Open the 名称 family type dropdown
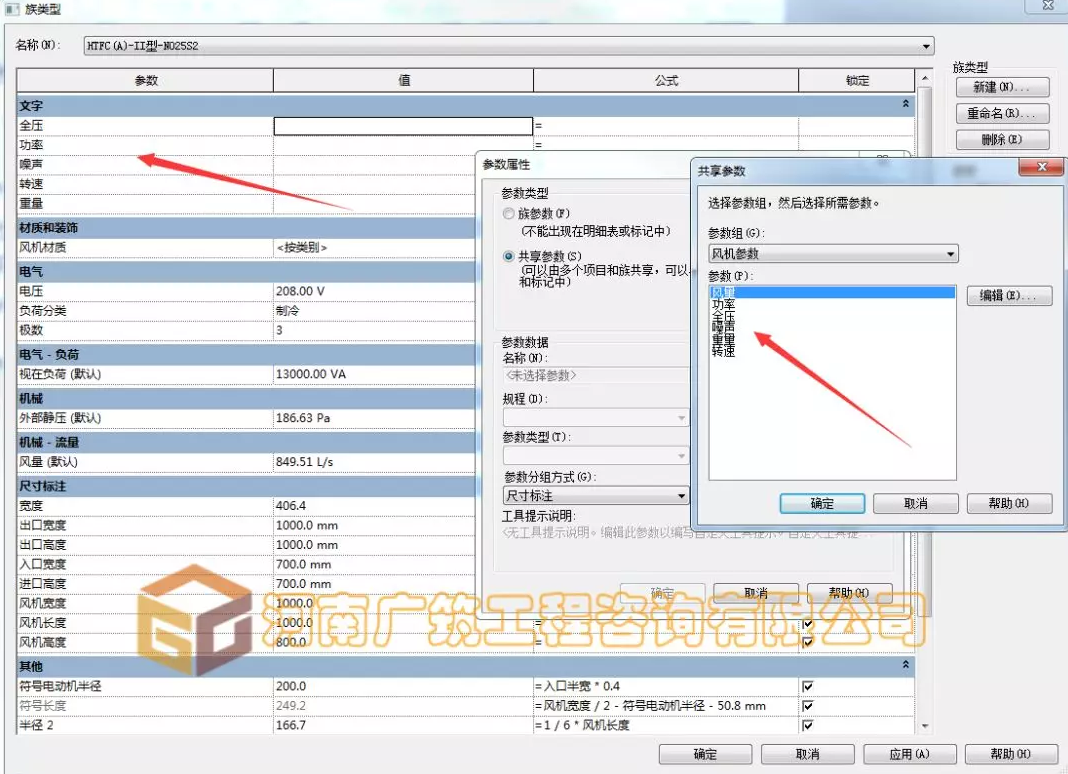Viewport: 1068px width, 774px height. click(x=926, y=46)
